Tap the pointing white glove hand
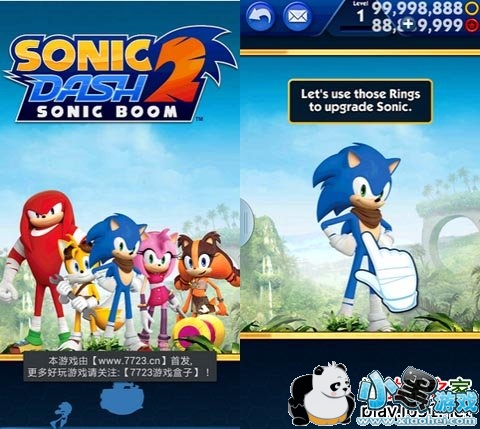Viewport: 480px width, 429px height. click(387, 272)
